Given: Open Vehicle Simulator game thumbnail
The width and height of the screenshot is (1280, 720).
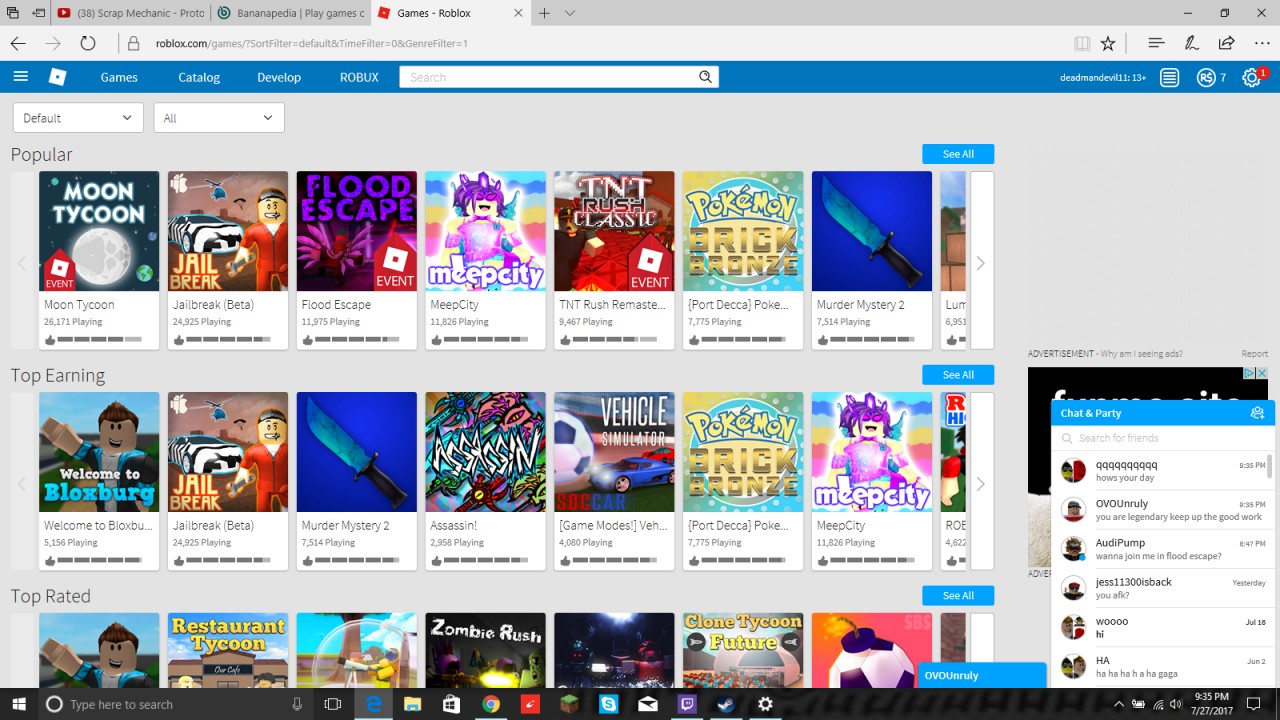Looking at the screenshot, I should click(614, 452).
